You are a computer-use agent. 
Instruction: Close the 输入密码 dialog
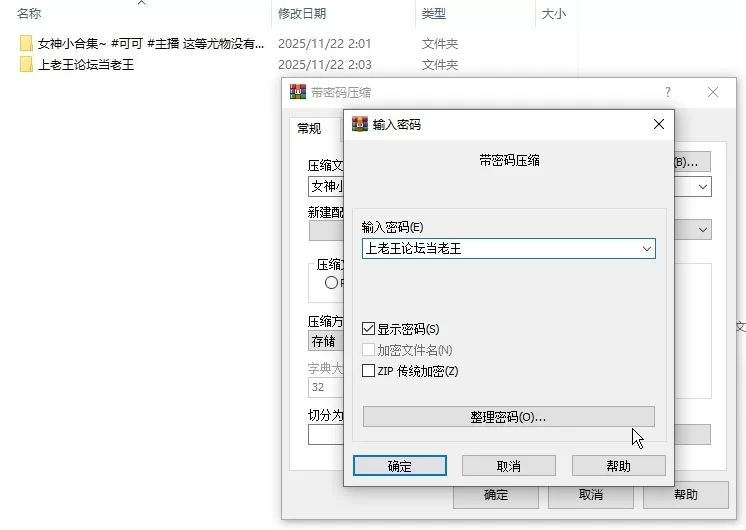click(658, 124)
